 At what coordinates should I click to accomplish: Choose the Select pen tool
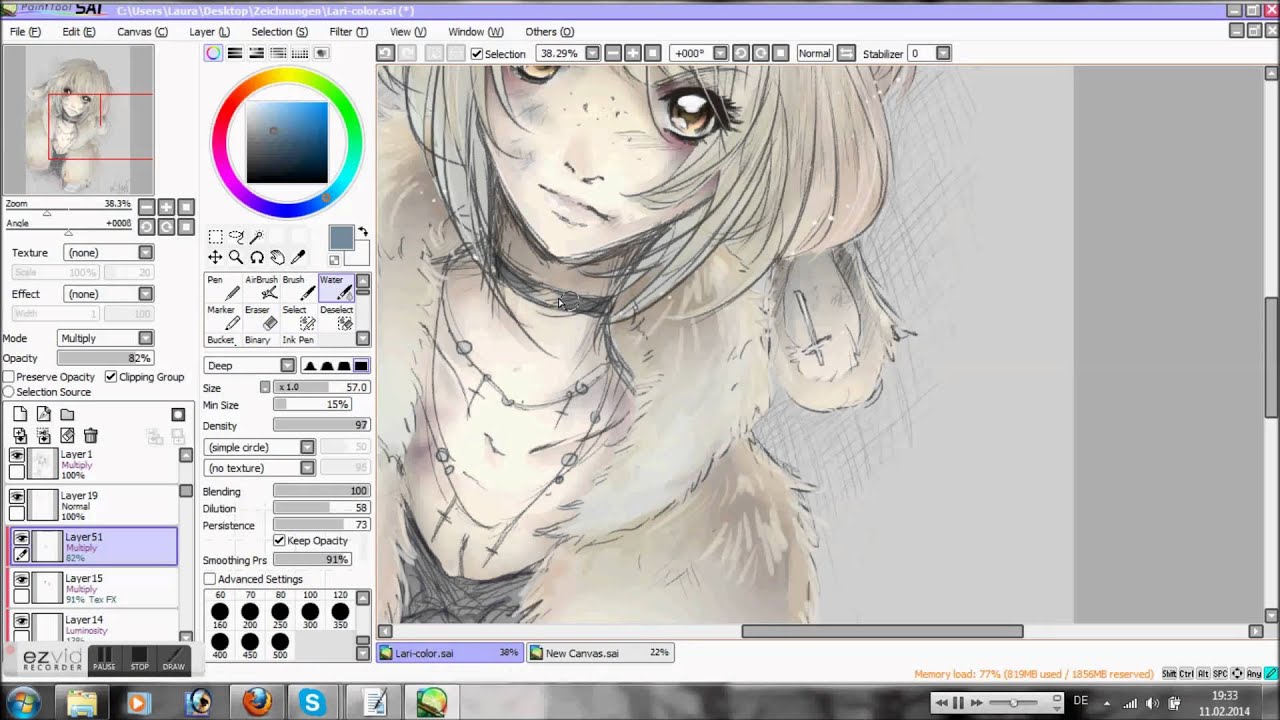coord(299,318)
